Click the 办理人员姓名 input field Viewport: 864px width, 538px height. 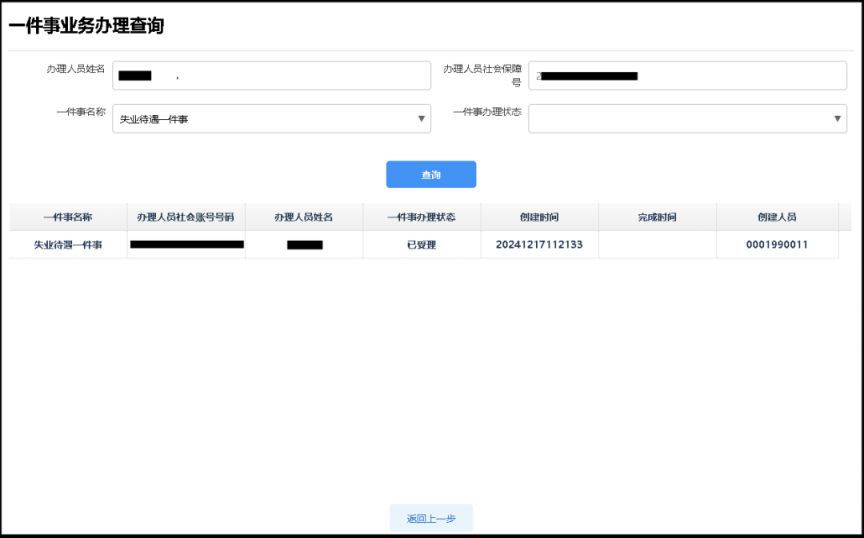point(271,76)
